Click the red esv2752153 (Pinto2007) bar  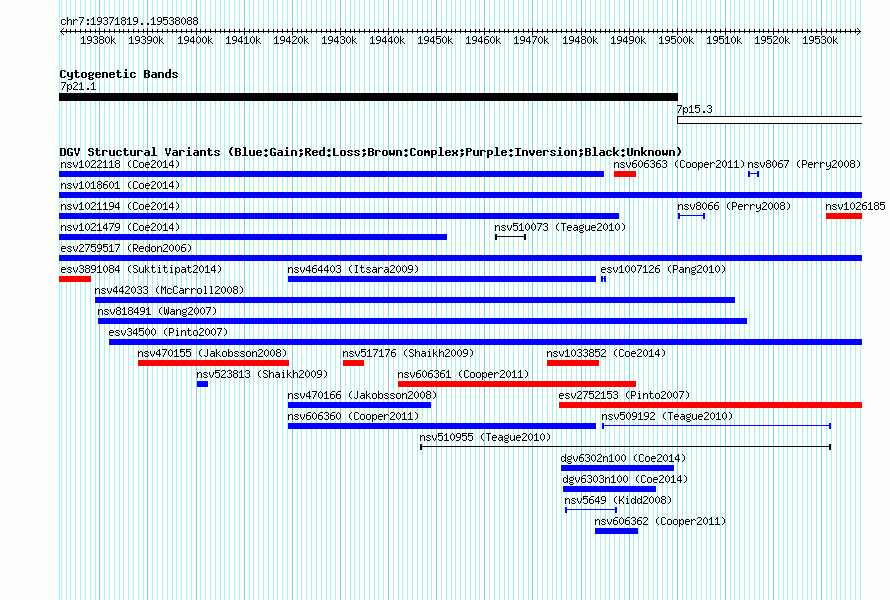click(x=711, y=405)
